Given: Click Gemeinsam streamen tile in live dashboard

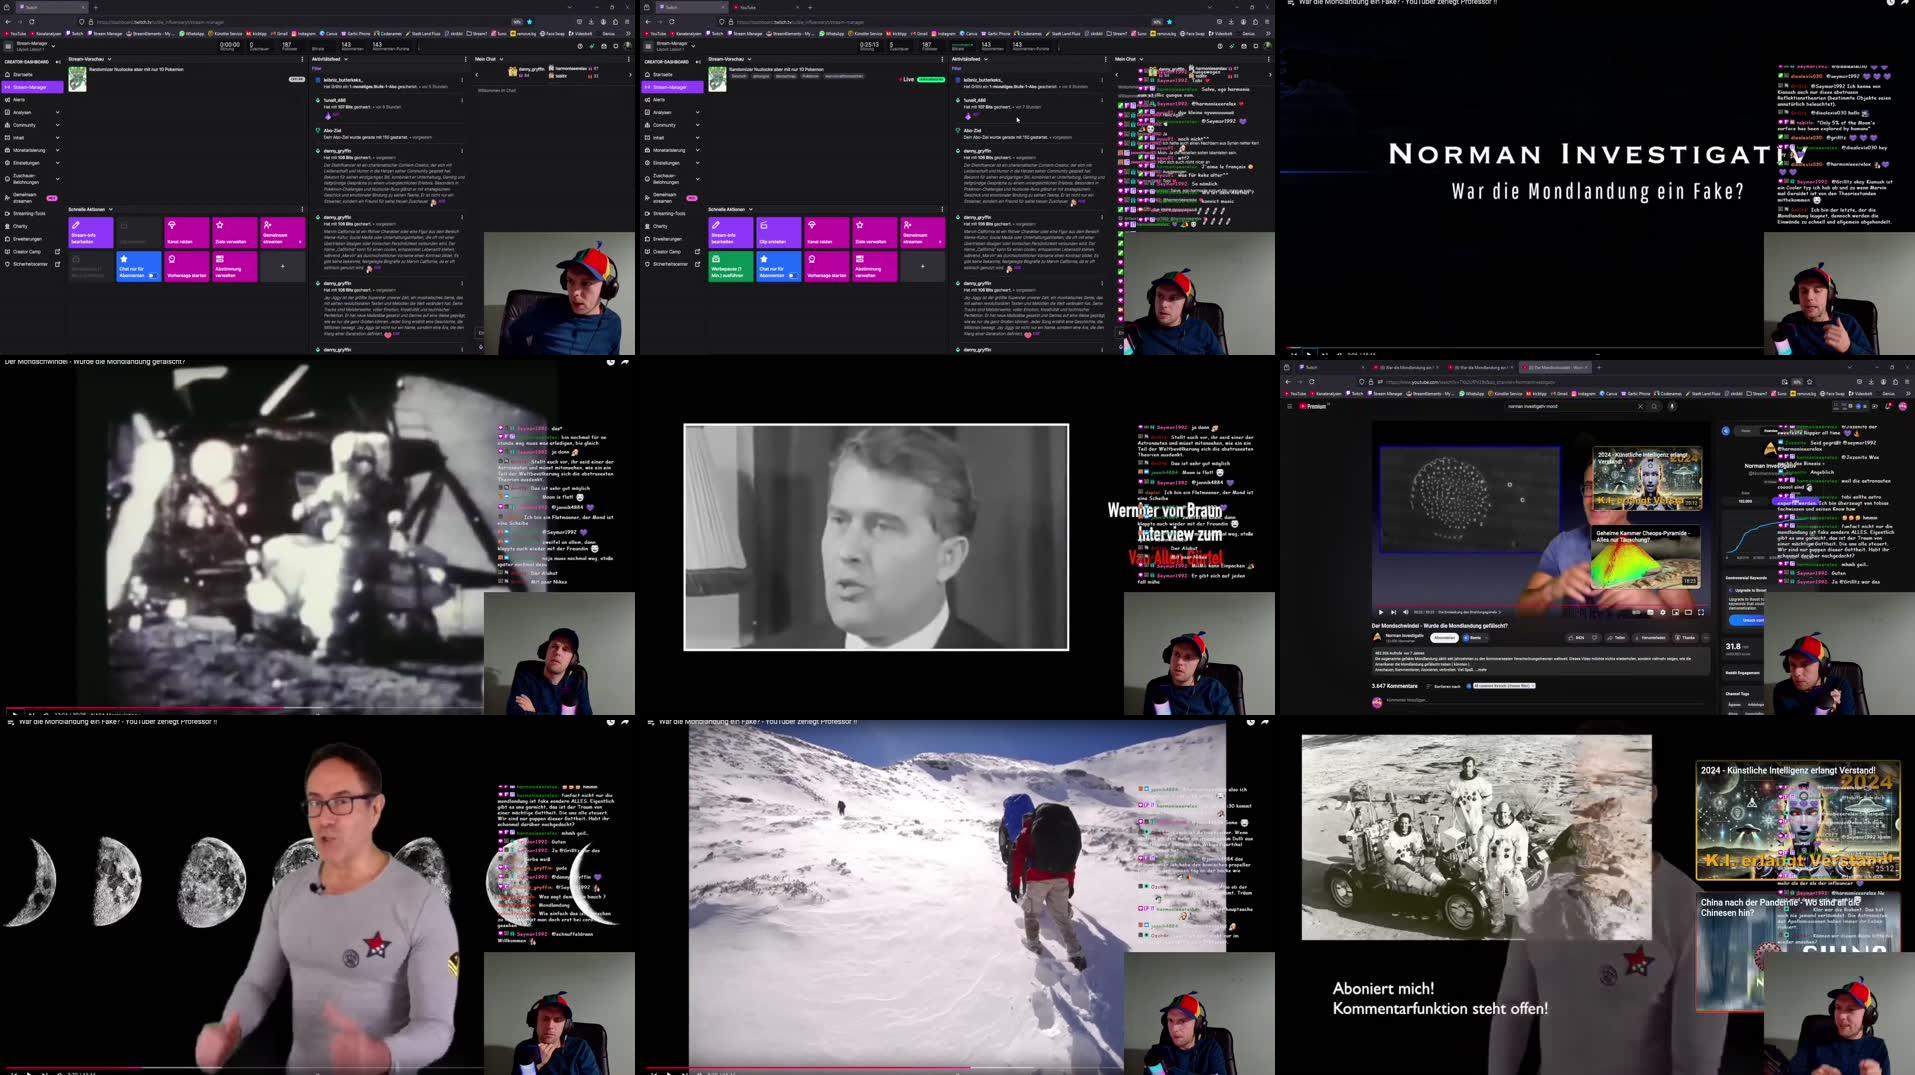Looking at the screenshot, I should [922, 232].
